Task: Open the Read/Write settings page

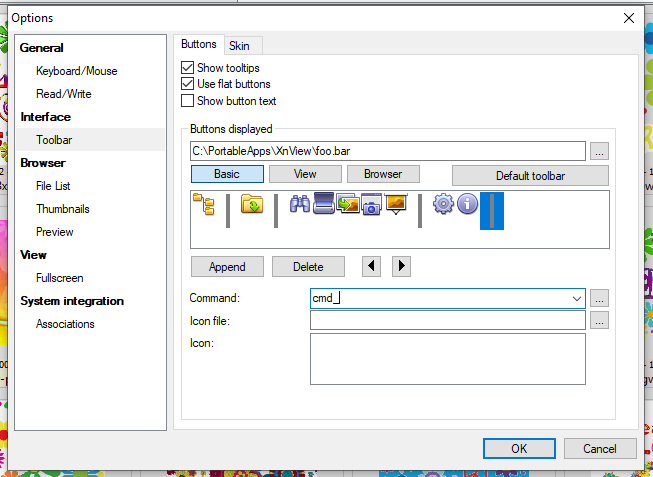Action: tap(64, 94)
